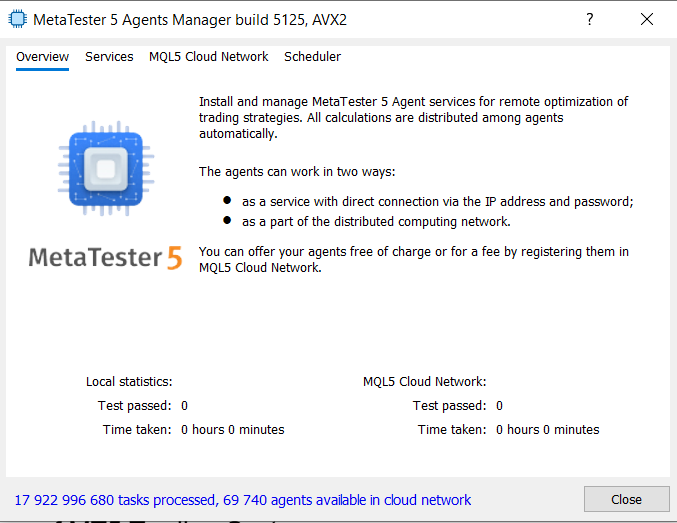677x523 pixels.
Task: Click the direct connection via IP address bullet text
Action: 437,202
